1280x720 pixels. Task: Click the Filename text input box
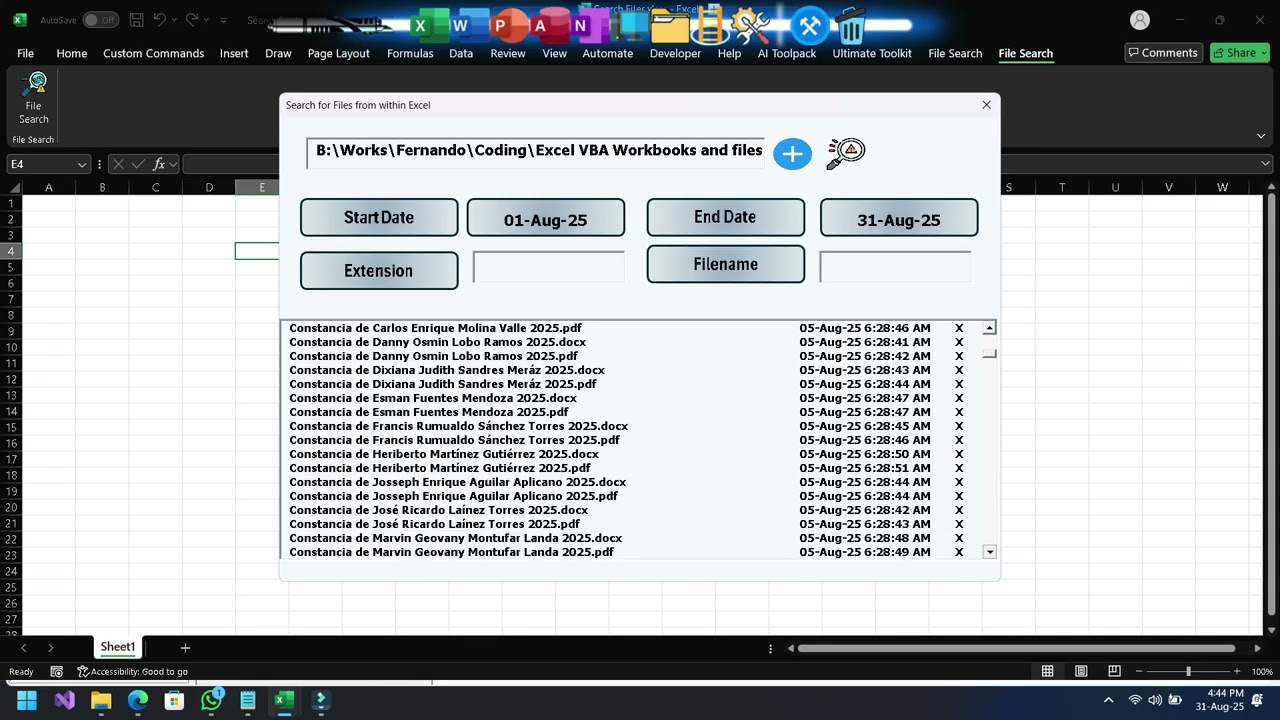tap(895, 267)
